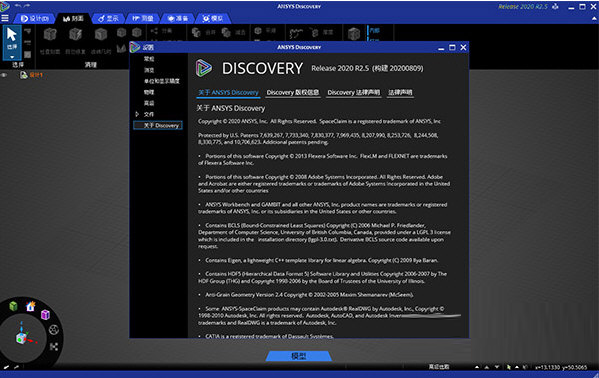Image resolution: width=599 pixels, height=378 pixels.
Task: Click the x y coordinate readout
Action: [x=561, y=367]
